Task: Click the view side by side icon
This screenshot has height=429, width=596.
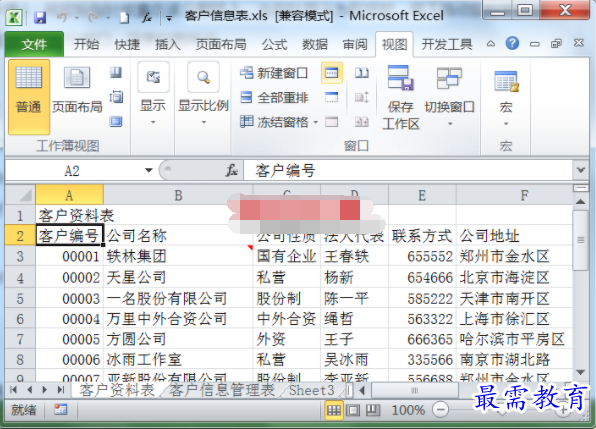Action: [362, 73]
